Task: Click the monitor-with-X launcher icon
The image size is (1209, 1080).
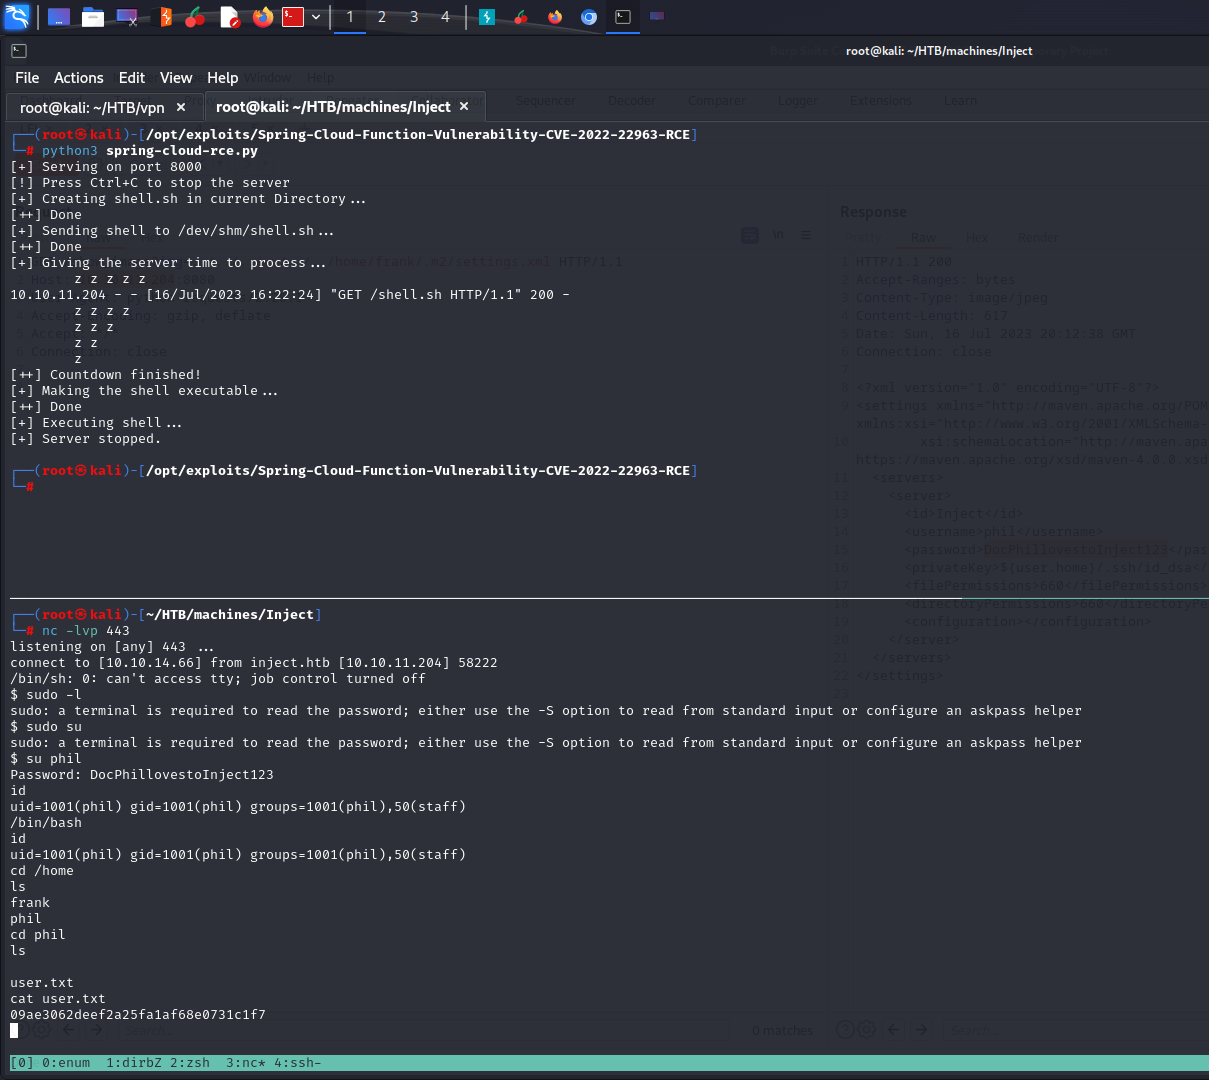Action: coord(127,17)
